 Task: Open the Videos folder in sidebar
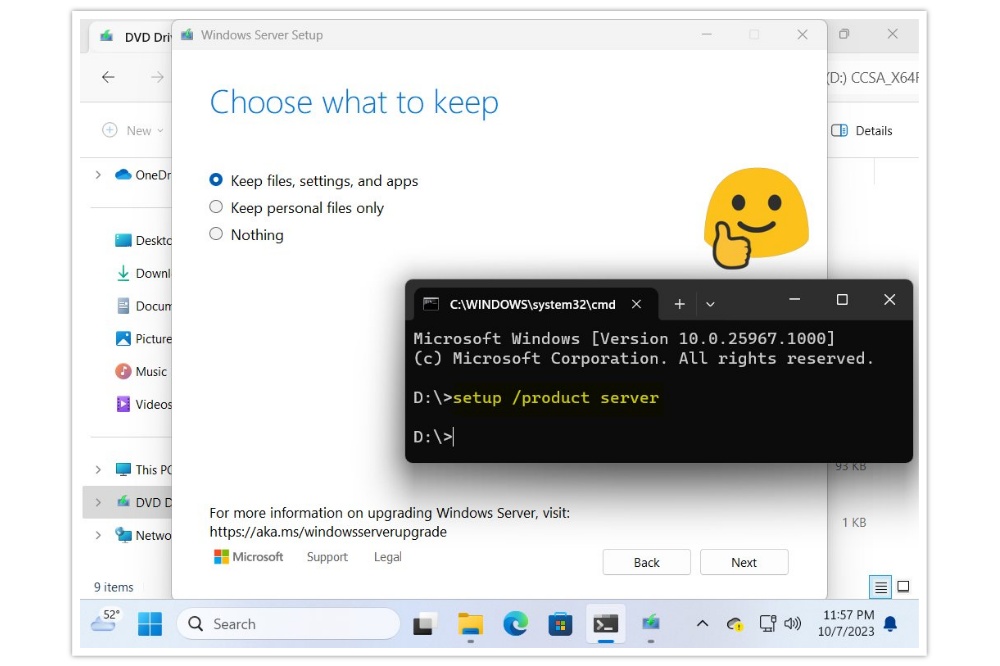point(143,404)
